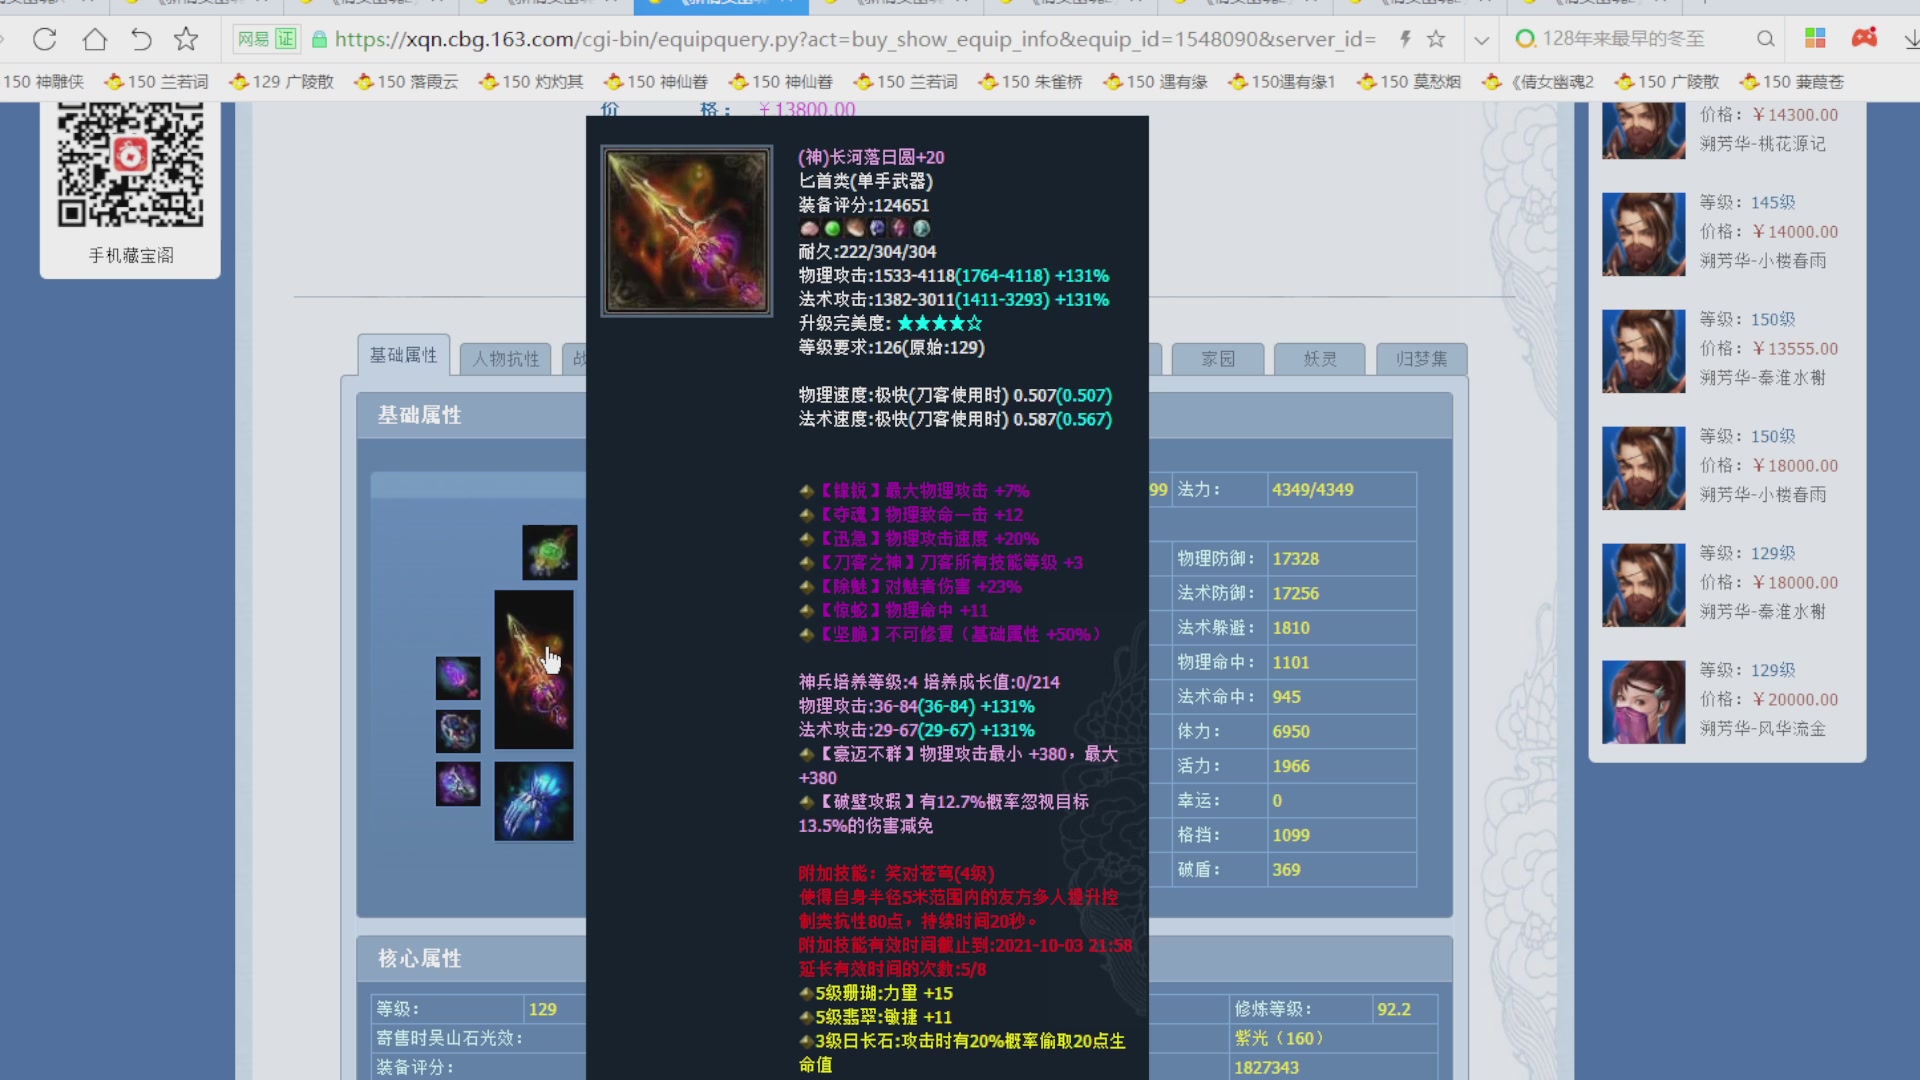Open the ¥20000 风华流金 female avatar
1920x1080 pixels.
[1643, 702]
